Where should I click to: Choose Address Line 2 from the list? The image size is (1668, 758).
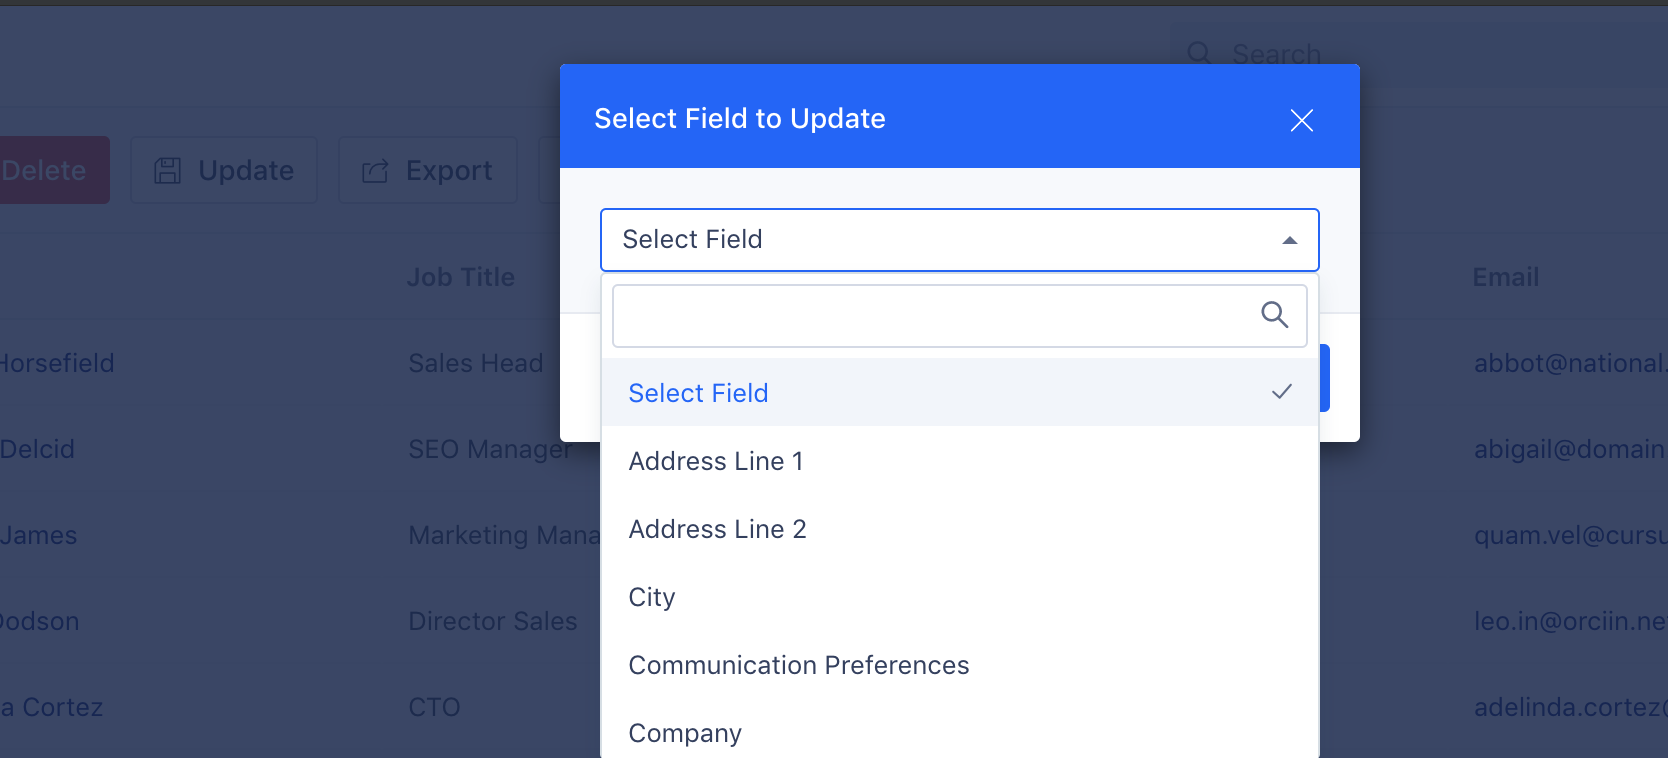(960, 529)
